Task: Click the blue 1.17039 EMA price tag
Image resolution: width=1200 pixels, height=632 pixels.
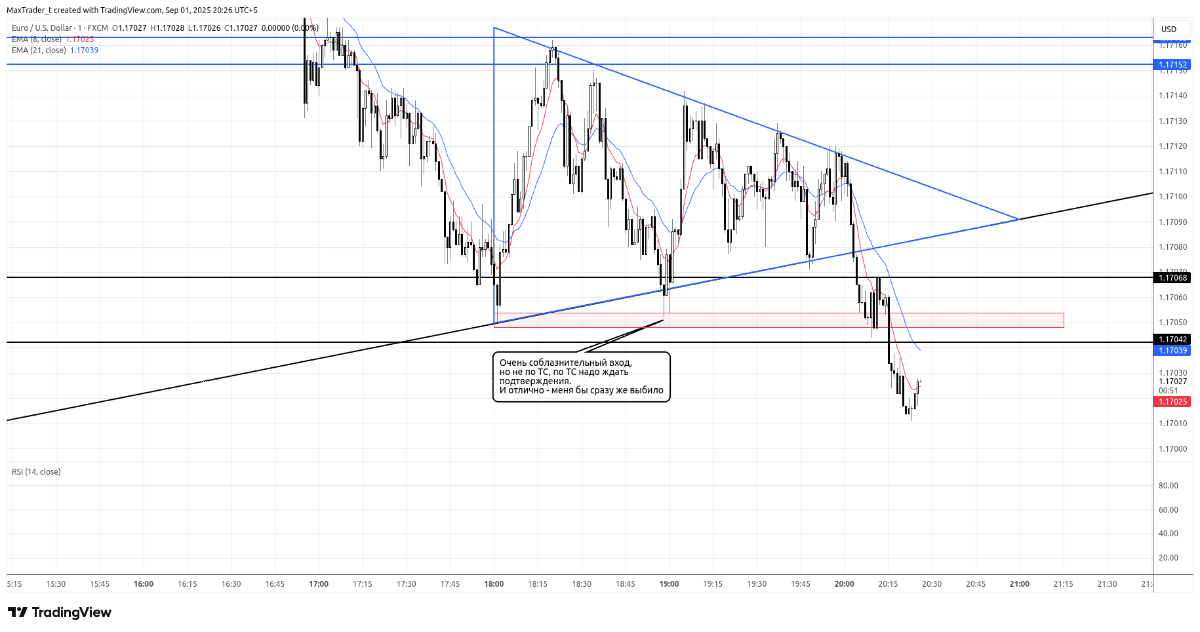Action: pyautogui.click(x=1172, y=351)
